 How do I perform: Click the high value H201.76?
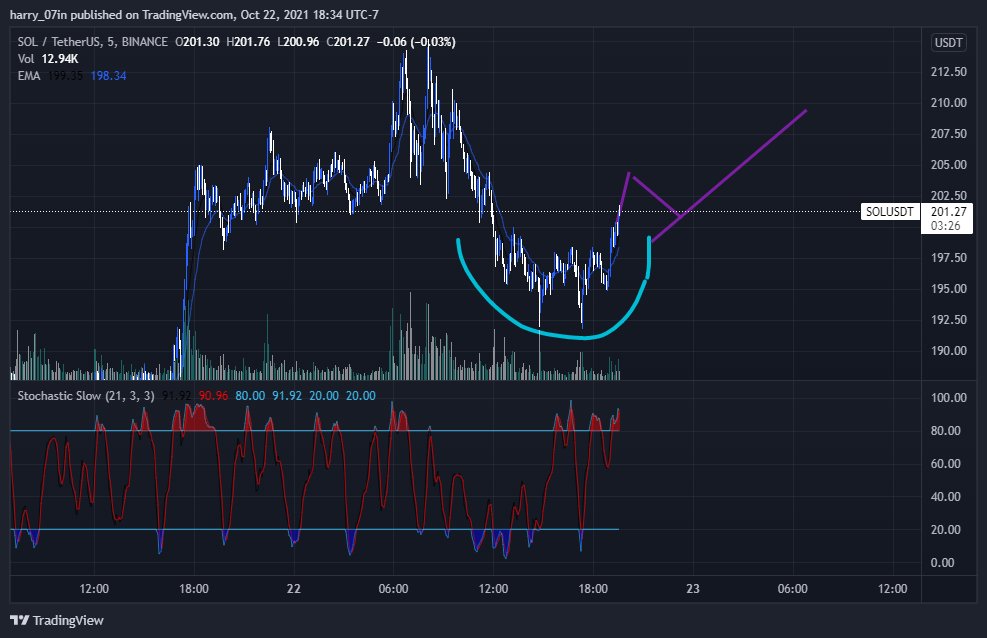click(x=248, y=42)
